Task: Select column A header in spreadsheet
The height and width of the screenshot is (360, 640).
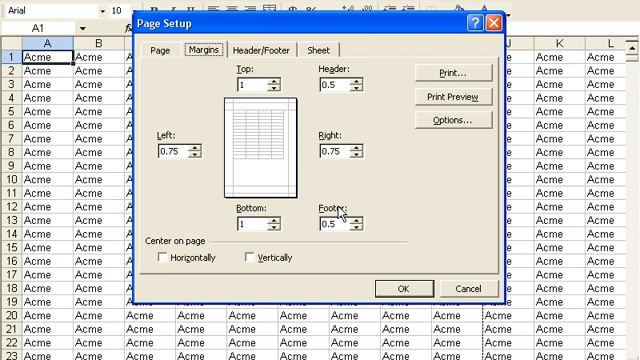Action: [x=48, y=43]
